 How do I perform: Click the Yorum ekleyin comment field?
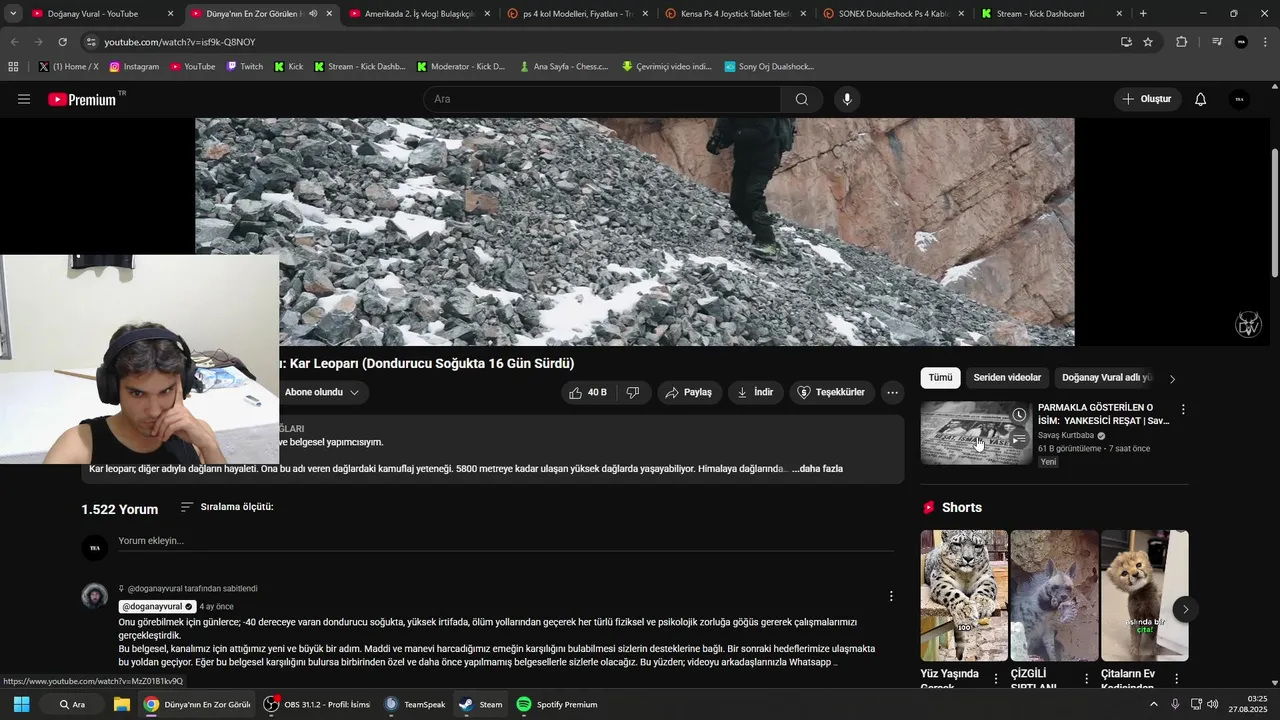click(x=506, y=541)
